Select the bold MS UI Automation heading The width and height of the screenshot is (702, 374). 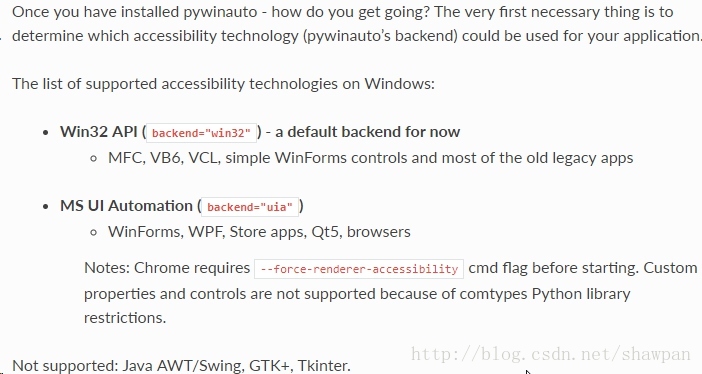(x=126, y=206)
